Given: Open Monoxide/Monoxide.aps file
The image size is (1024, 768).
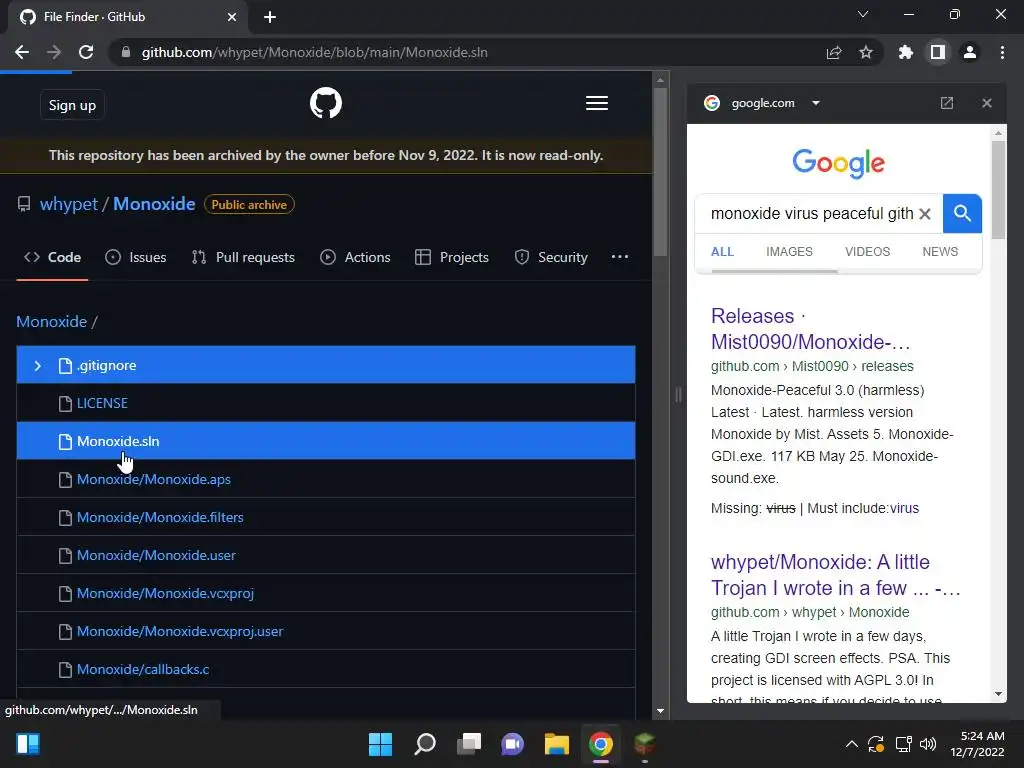Looking at the screenshot, I should tap(154, 479).
